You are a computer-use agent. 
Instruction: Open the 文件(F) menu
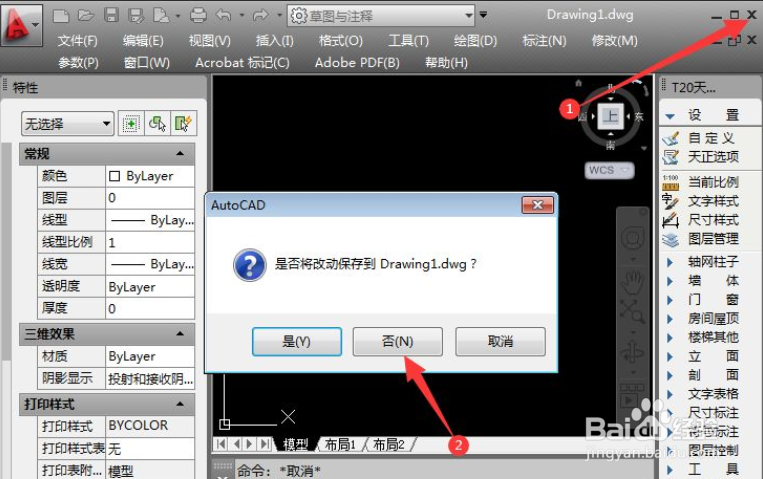(x=77, y=41)
